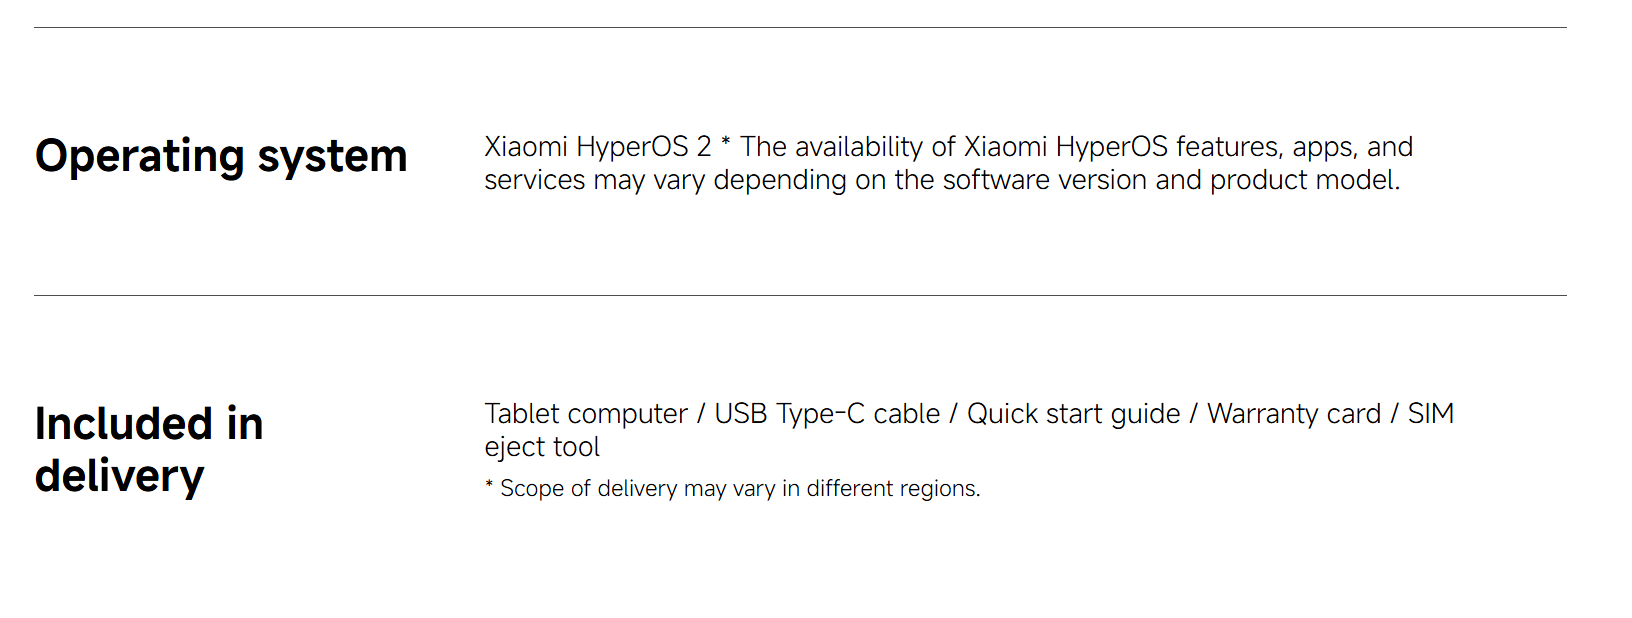This screenshot has width=1632, height=618.
Task: Click the asterisk after HyperOS 2
Action: pyautogui.click(x=726, y=143)
